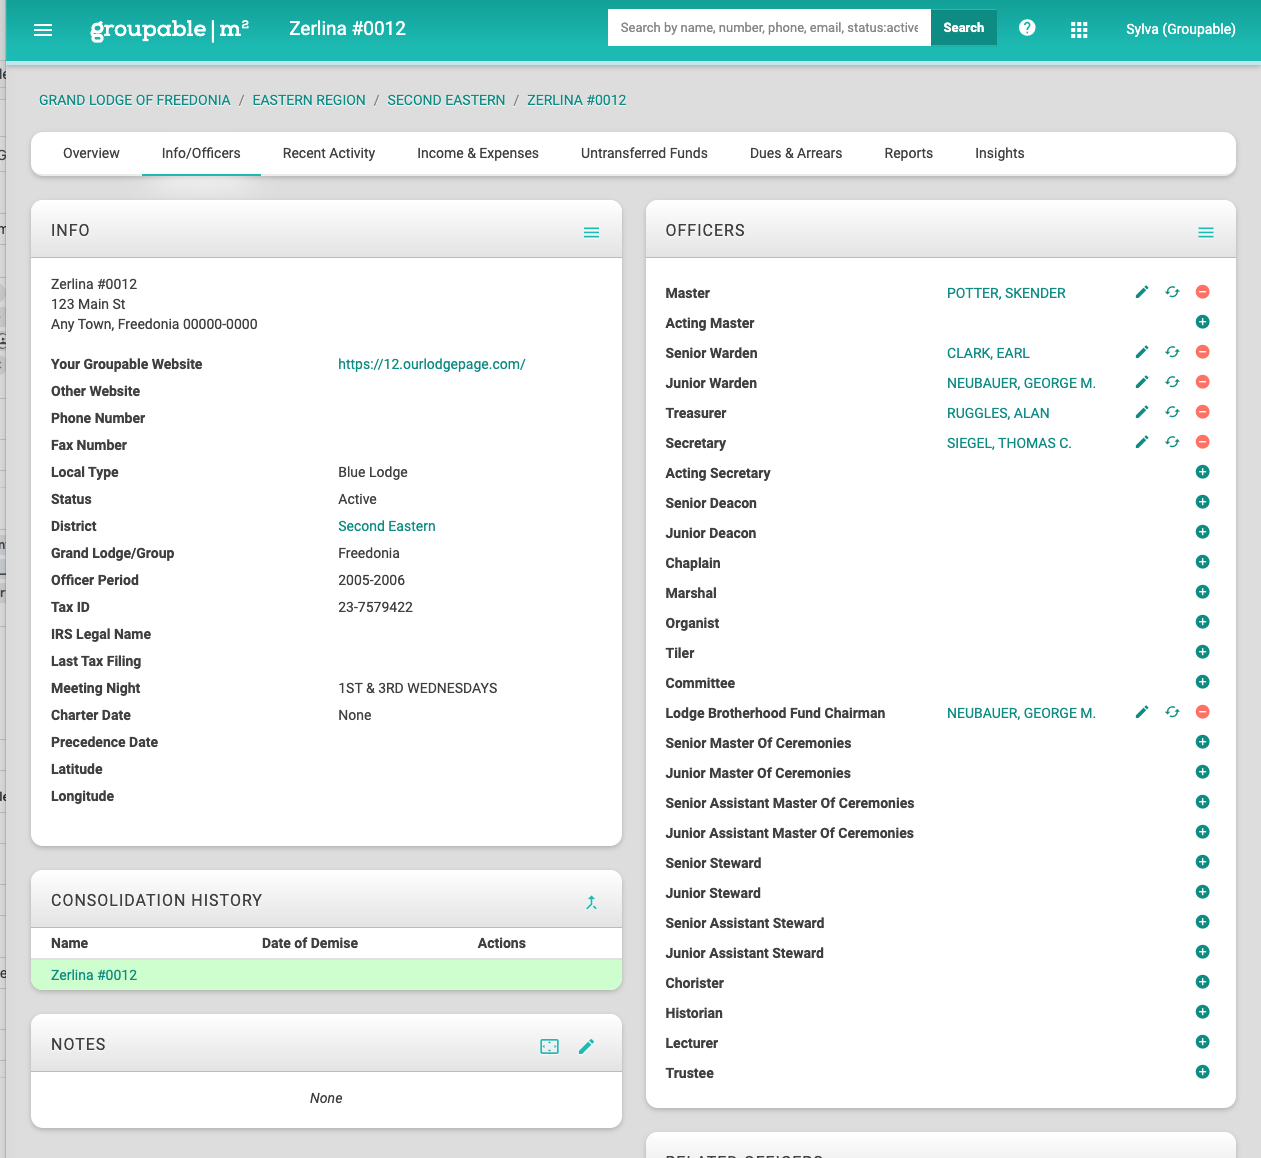Add a Marshal officer

point(1203,592)
